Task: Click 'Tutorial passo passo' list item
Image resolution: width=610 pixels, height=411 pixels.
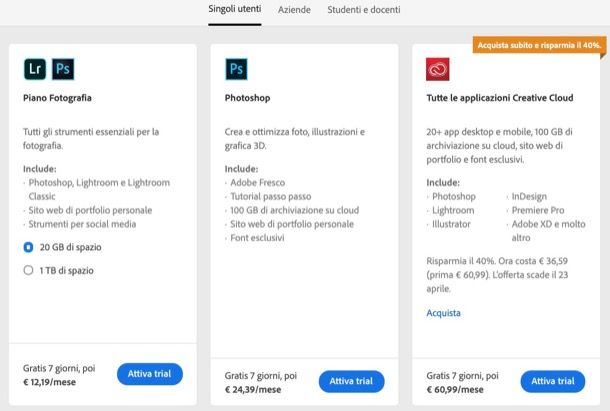Action: pyautogui.click(x=271, y=196)
